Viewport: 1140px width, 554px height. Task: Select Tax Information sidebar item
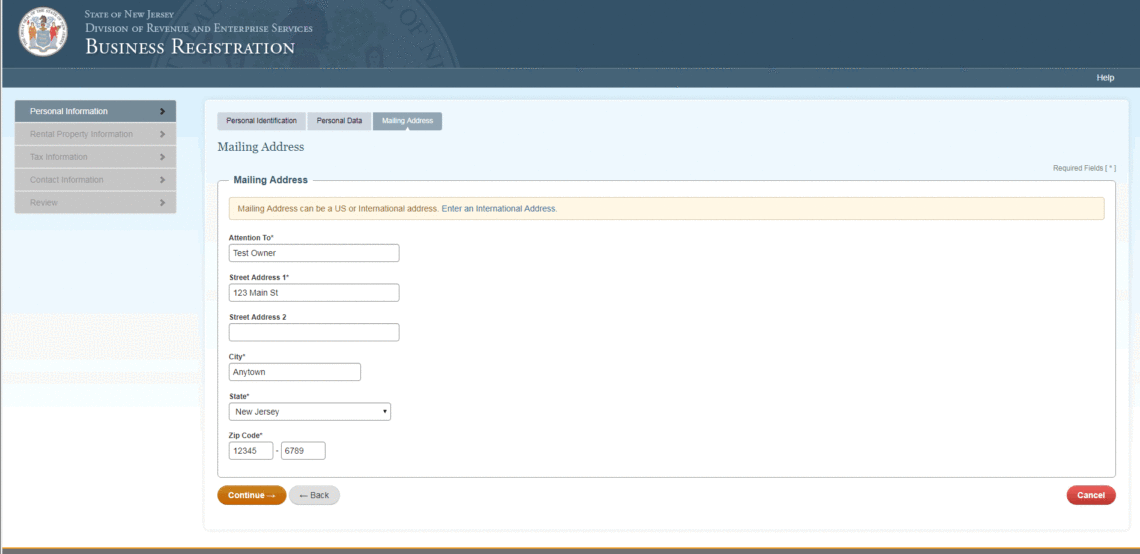pos(95,157)
